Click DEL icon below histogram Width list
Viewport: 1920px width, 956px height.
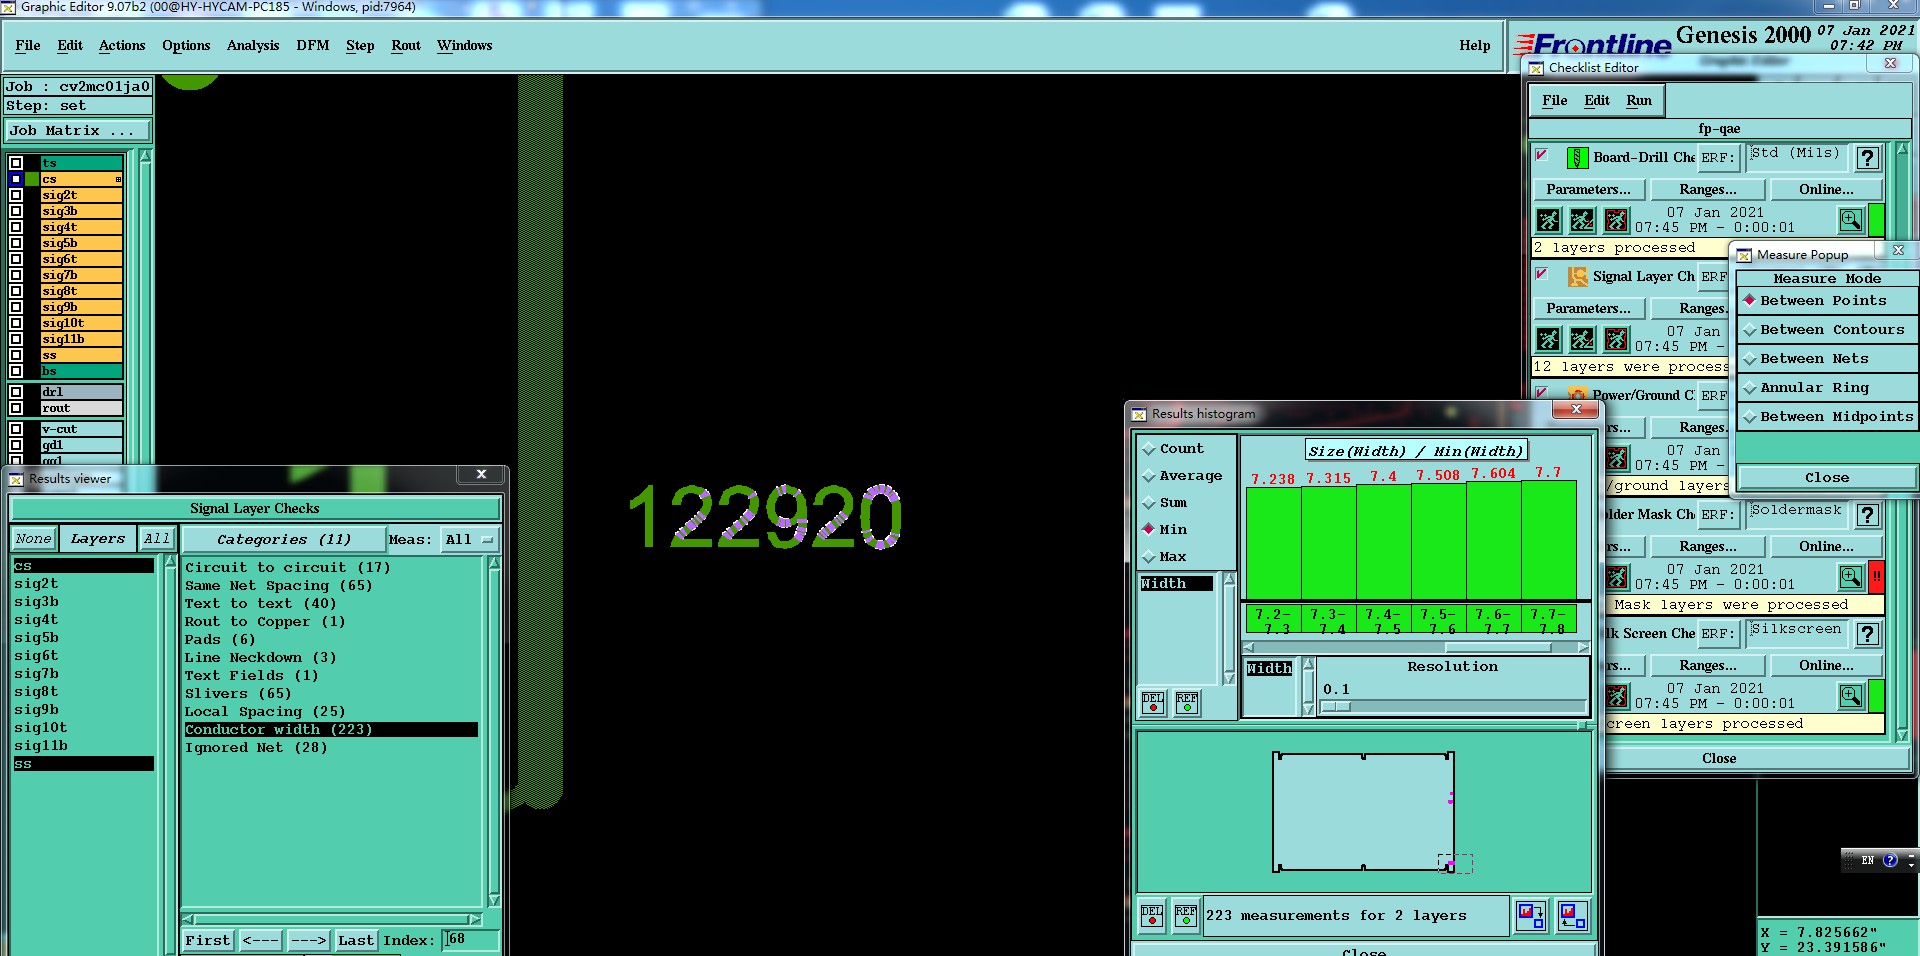[x=1153, y=702]
